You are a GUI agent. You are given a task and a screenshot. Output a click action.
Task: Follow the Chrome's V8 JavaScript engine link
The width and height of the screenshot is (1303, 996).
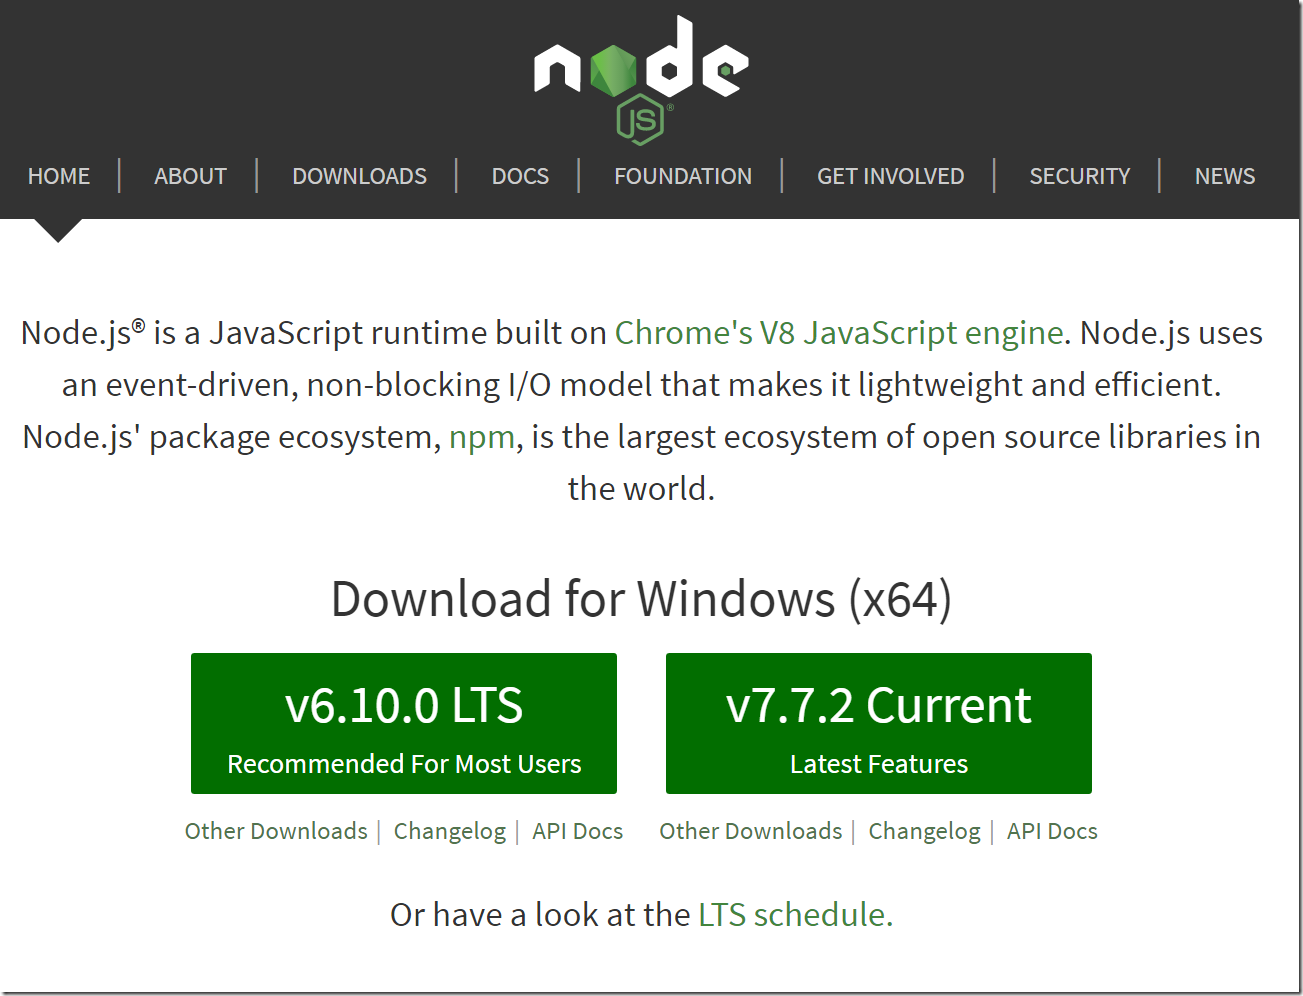[839, 333]
